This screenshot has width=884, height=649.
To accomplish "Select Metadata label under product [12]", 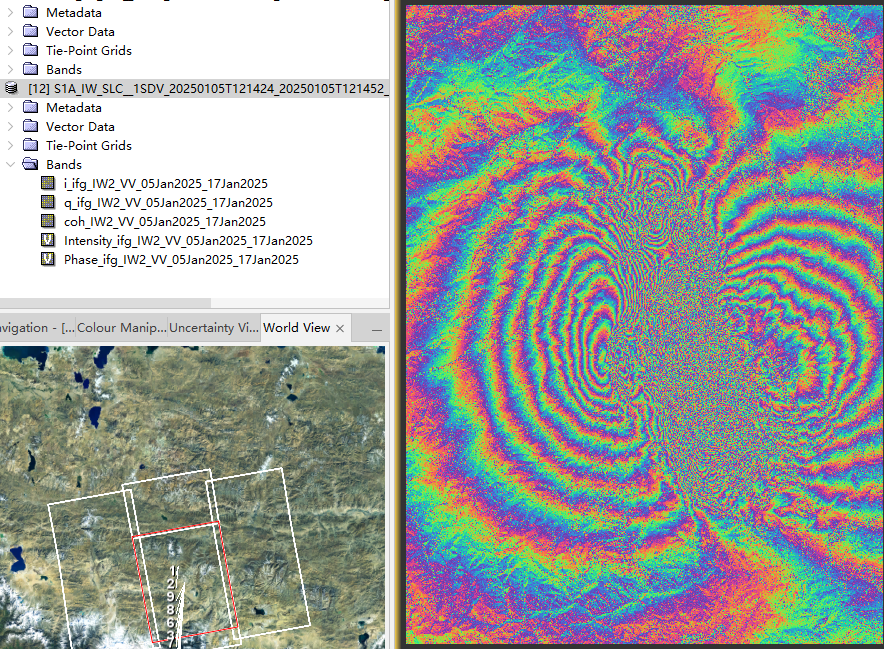I will [x=74, y=107].
